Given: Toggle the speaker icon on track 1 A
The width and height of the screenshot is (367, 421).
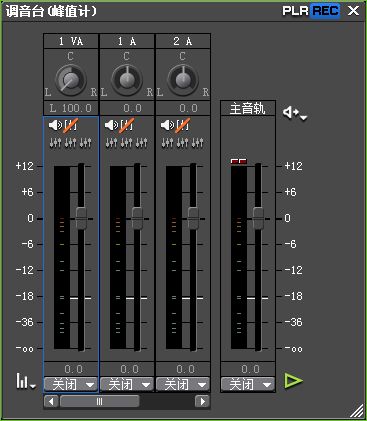Looking at the screenshot, I should point(111,125).
